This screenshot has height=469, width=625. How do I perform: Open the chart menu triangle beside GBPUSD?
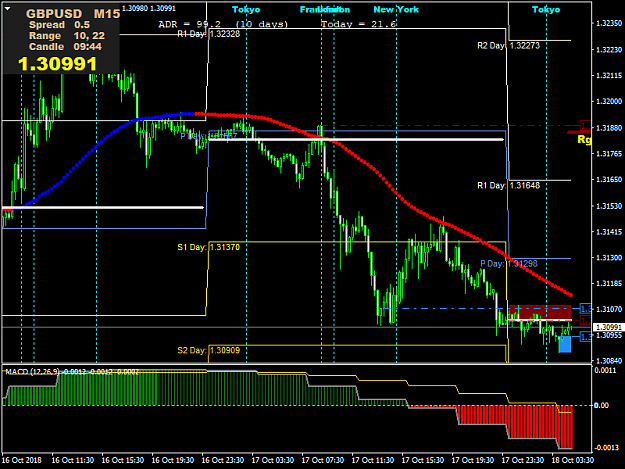point(7,9)
